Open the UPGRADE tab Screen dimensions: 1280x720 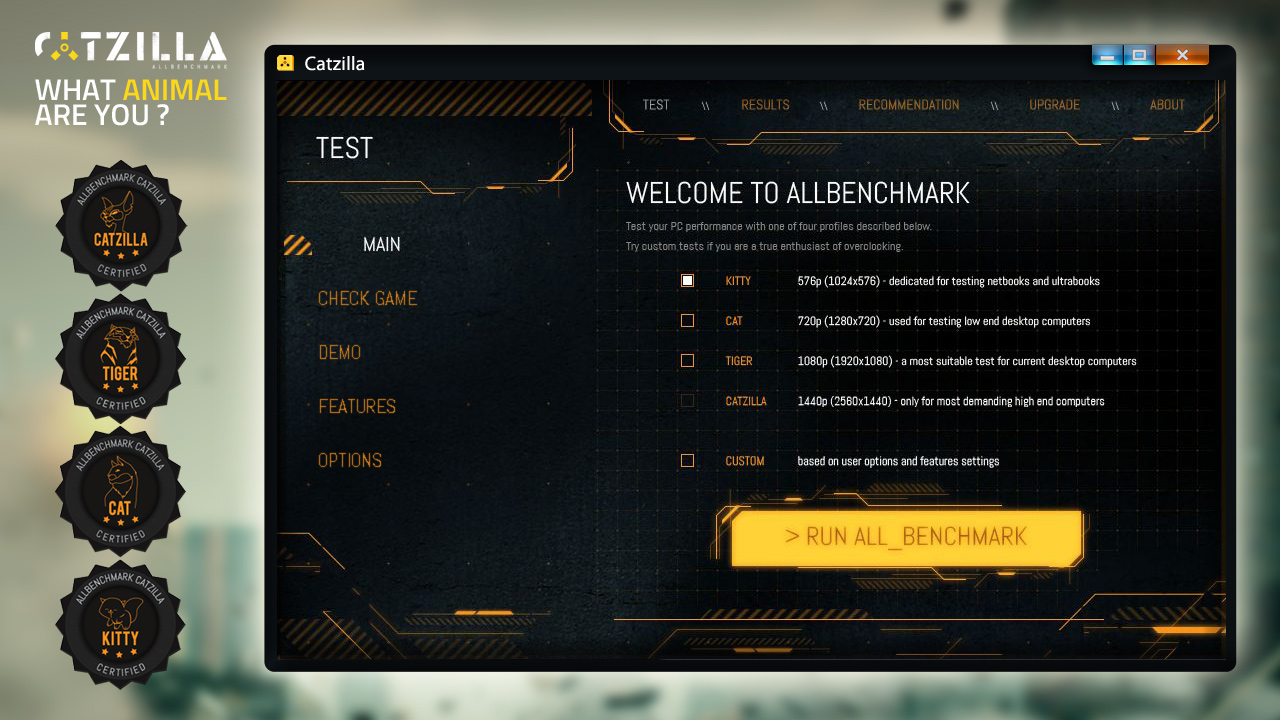point(1054,104)
